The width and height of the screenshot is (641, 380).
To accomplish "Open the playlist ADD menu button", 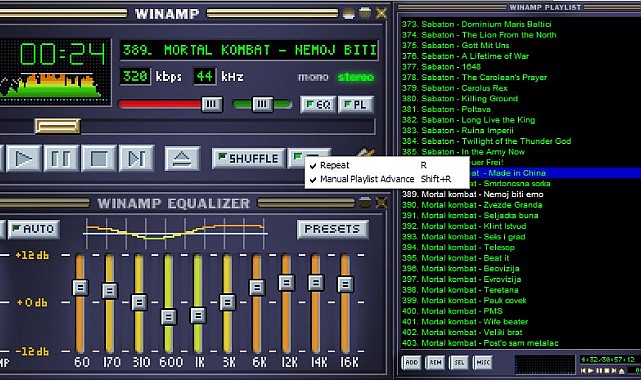I will pyautogui.click(x=411, y=362).
